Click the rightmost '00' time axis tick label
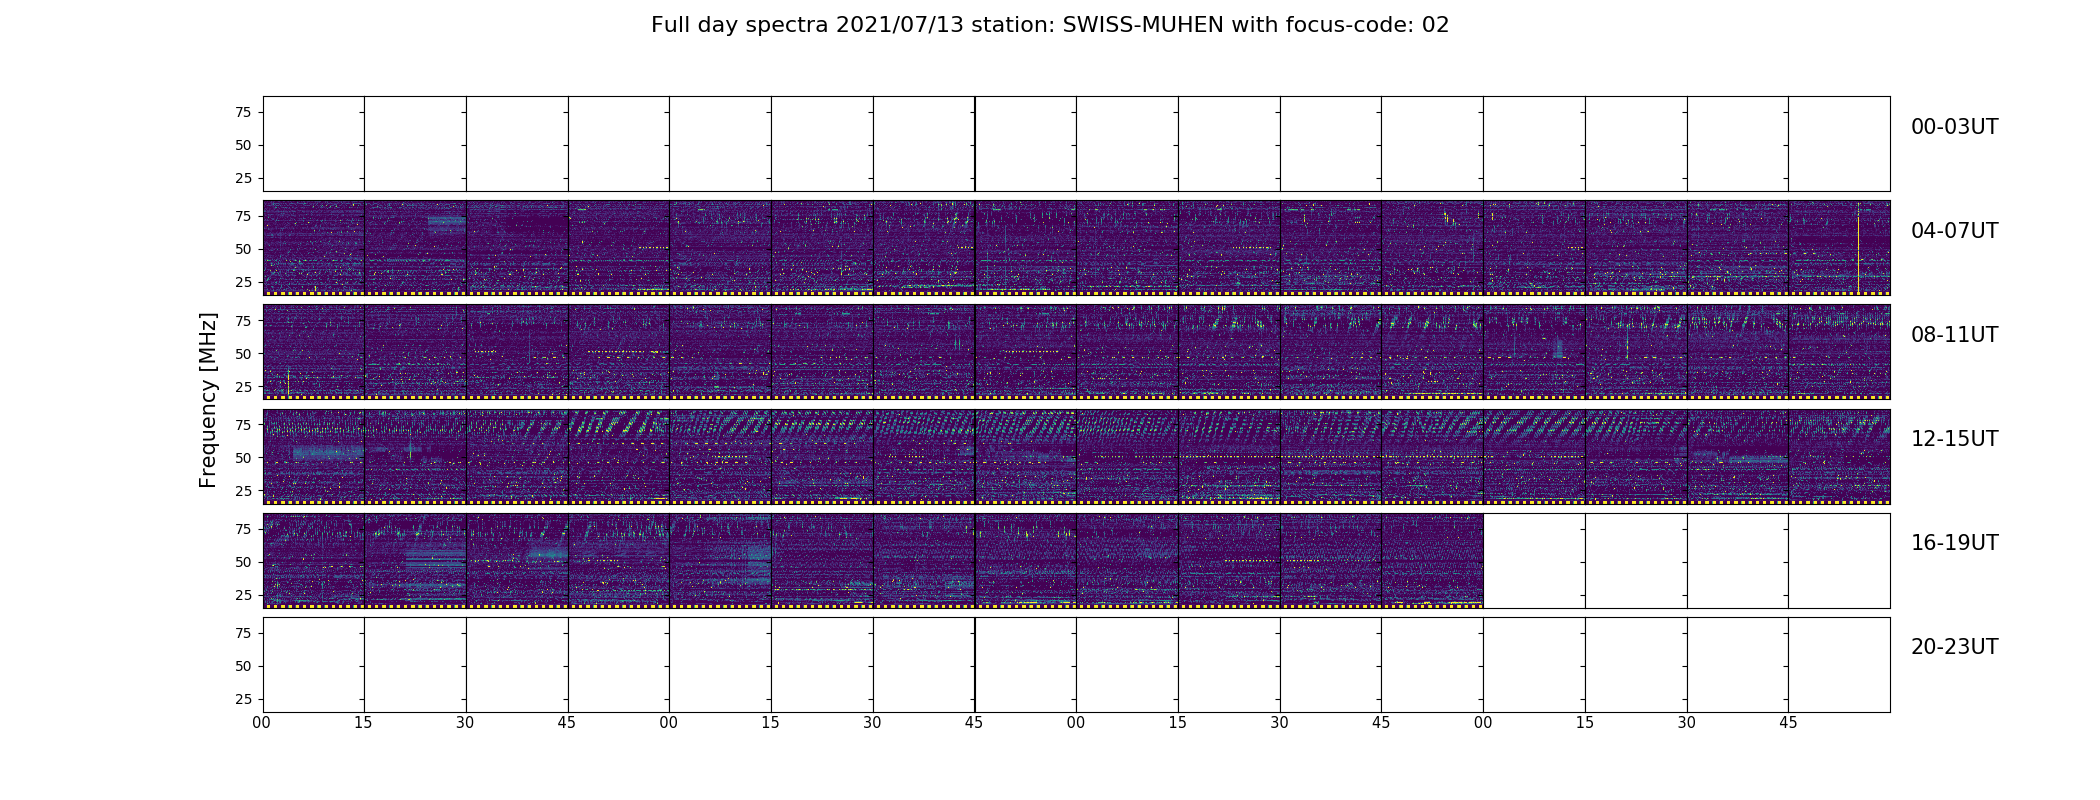The height and width of the screenshot is (800, 2100). 1483,722
